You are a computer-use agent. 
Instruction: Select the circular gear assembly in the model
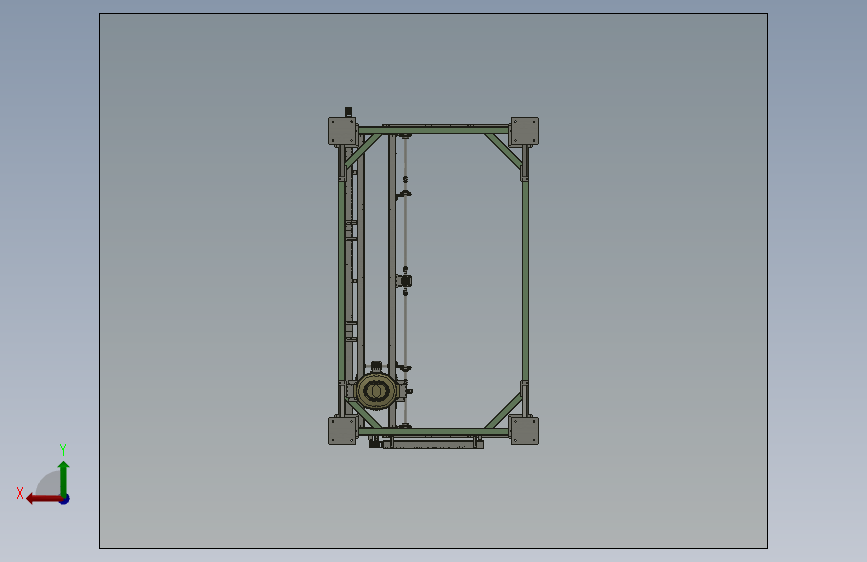coord(377,391)
